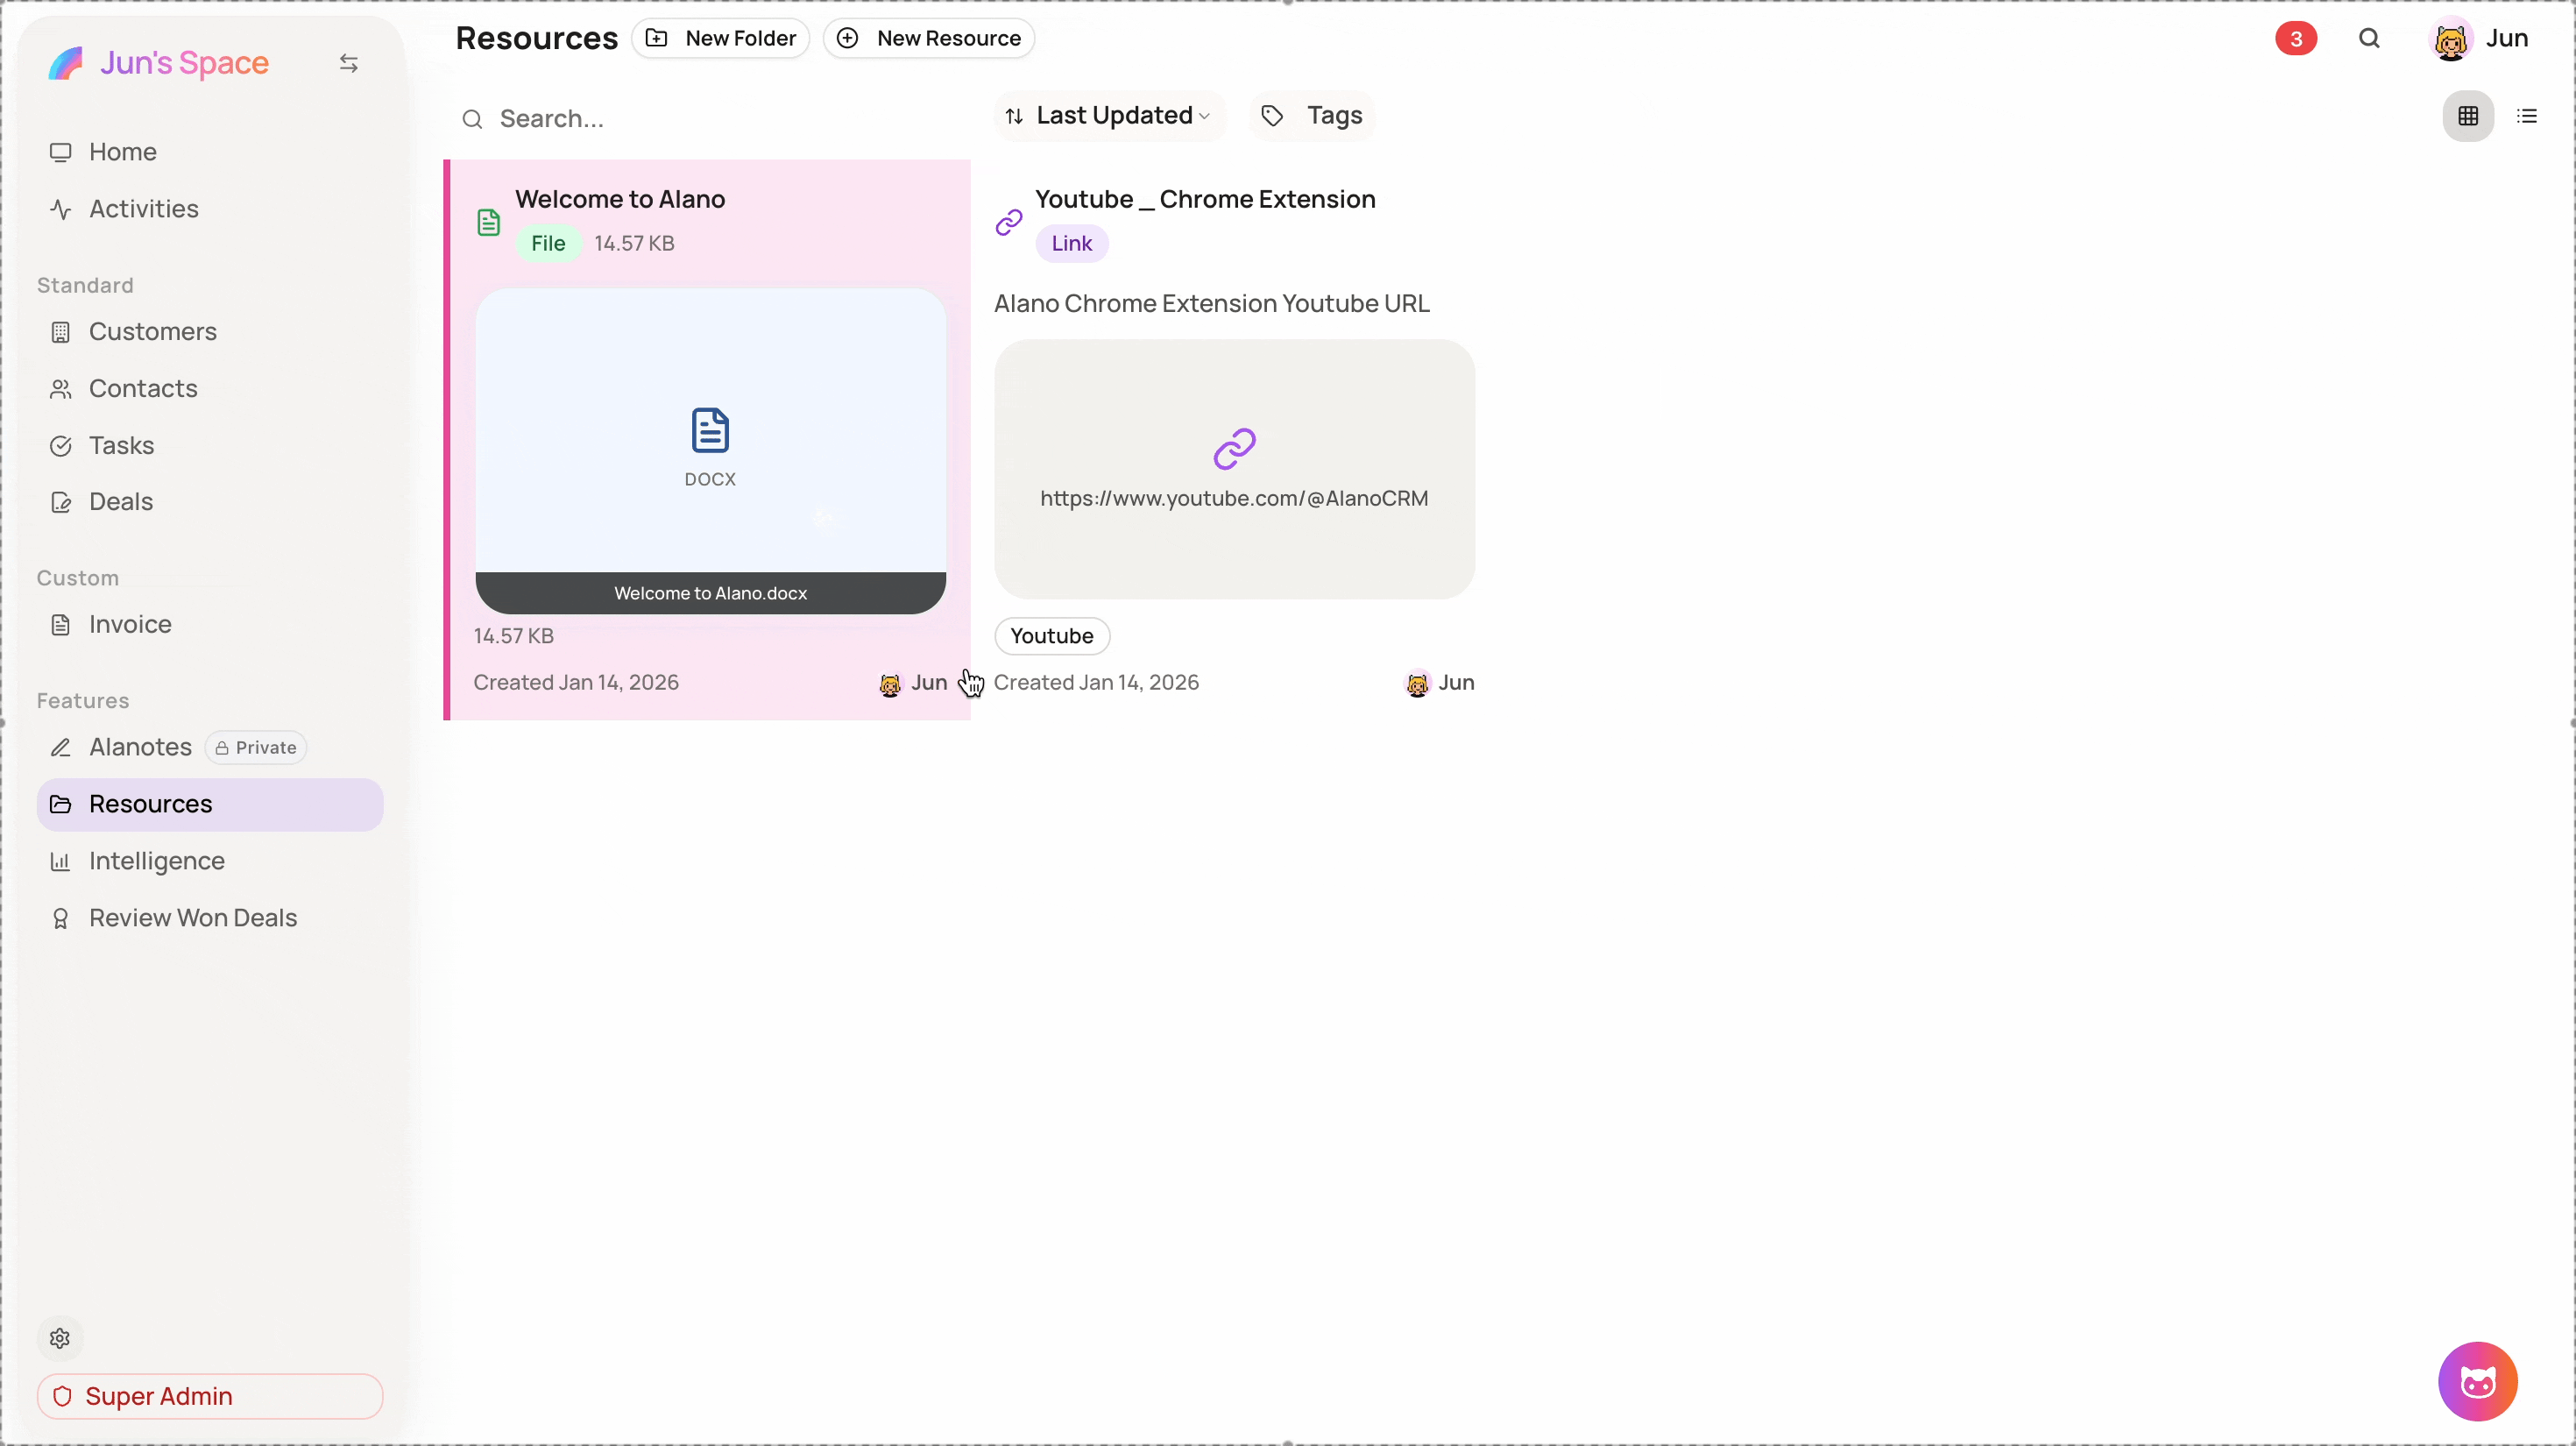Click the Private badge next to Alanotes
The width and height of the screenshot is (2576, 1446).
point(256,748)
